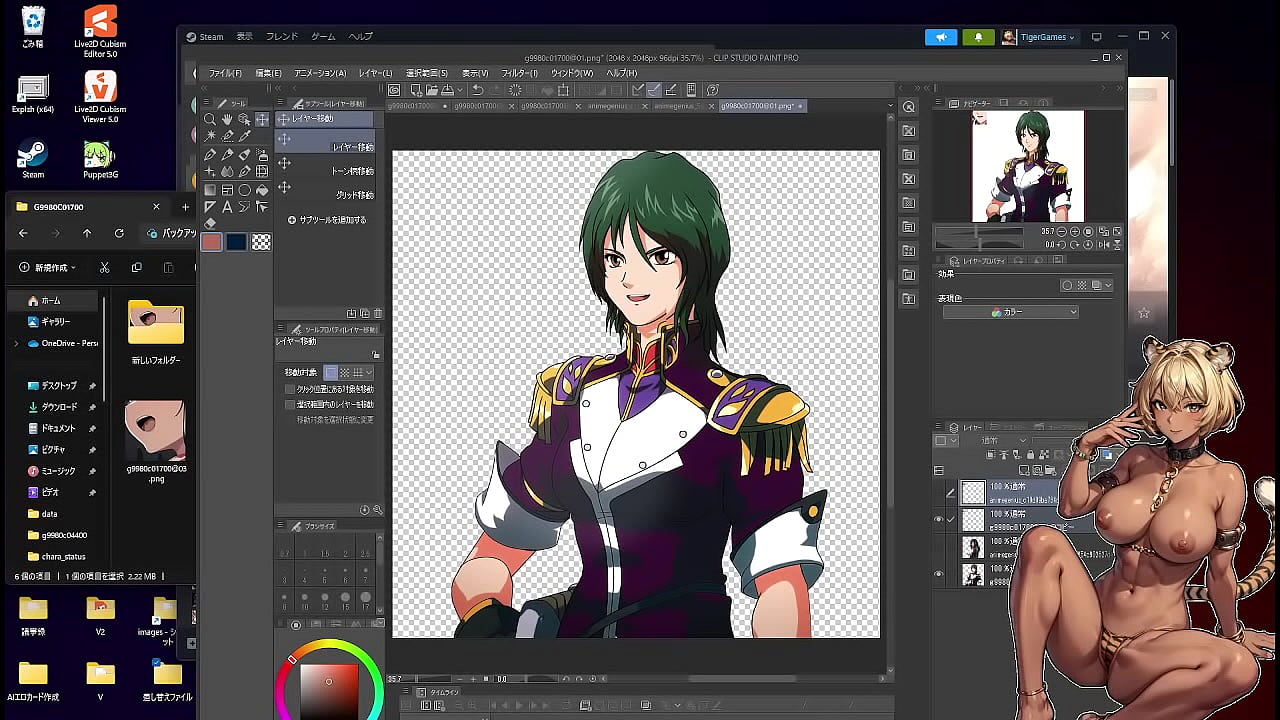Viewport: 1280px width, 720px height.
Task: Select the Auto Select wand tool
Action: [x=209, y=136]
